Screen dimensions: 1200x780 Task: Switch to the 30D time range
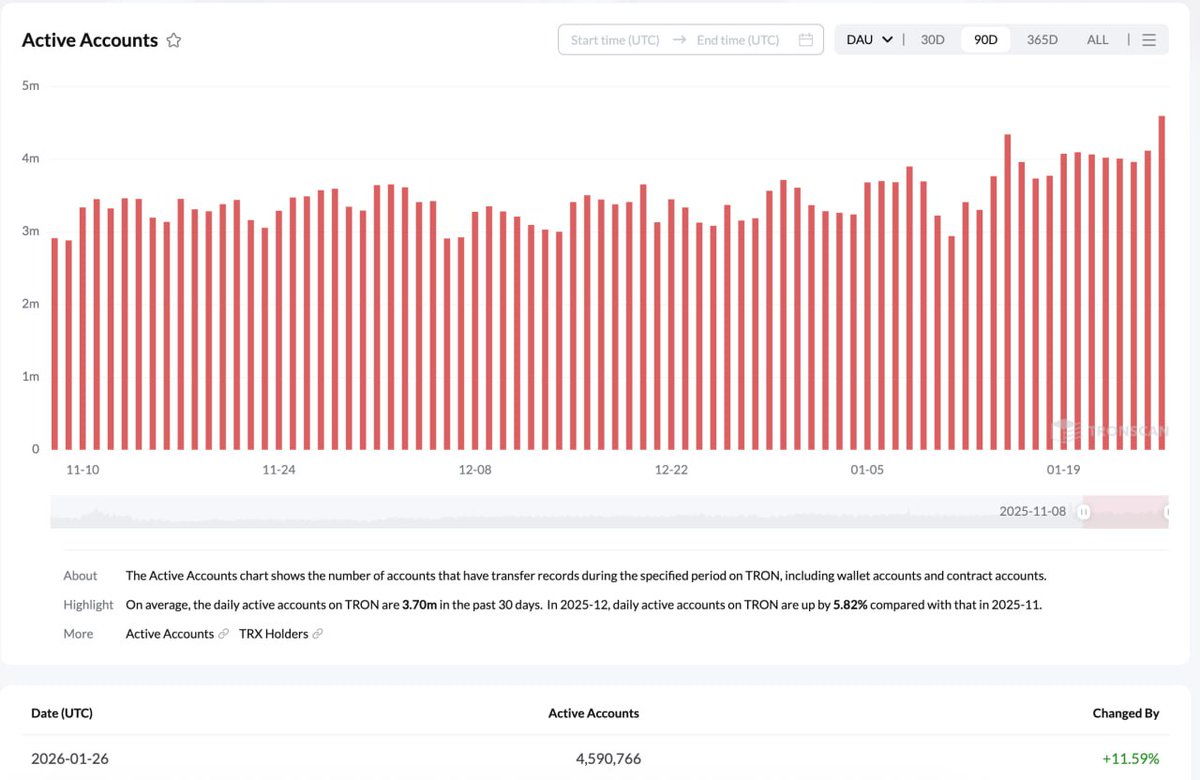(932, 39)
